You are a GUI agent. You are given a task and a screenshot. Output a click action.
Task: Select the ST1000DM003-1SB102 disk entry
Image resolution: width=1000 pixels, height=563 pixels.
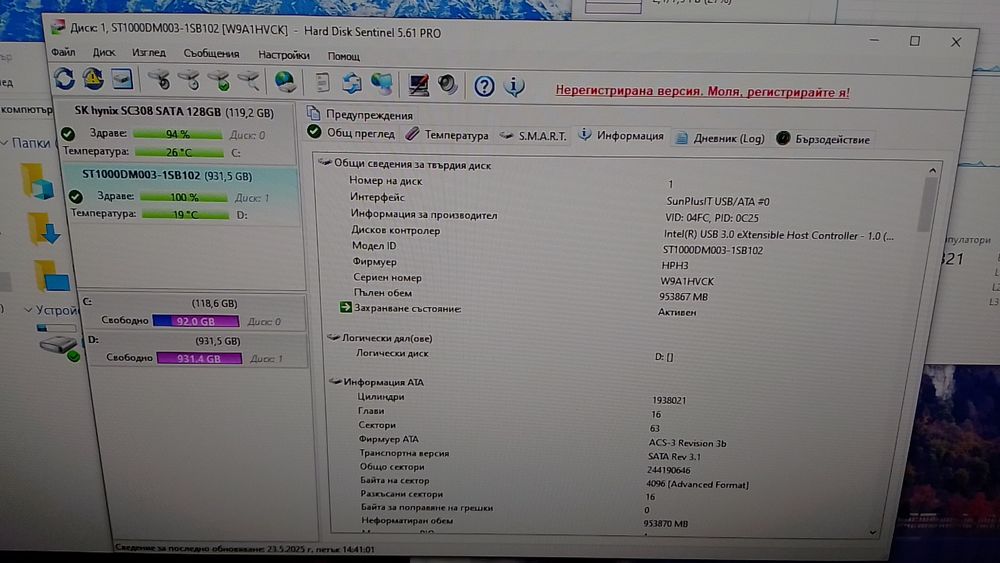tap(180, 195)
